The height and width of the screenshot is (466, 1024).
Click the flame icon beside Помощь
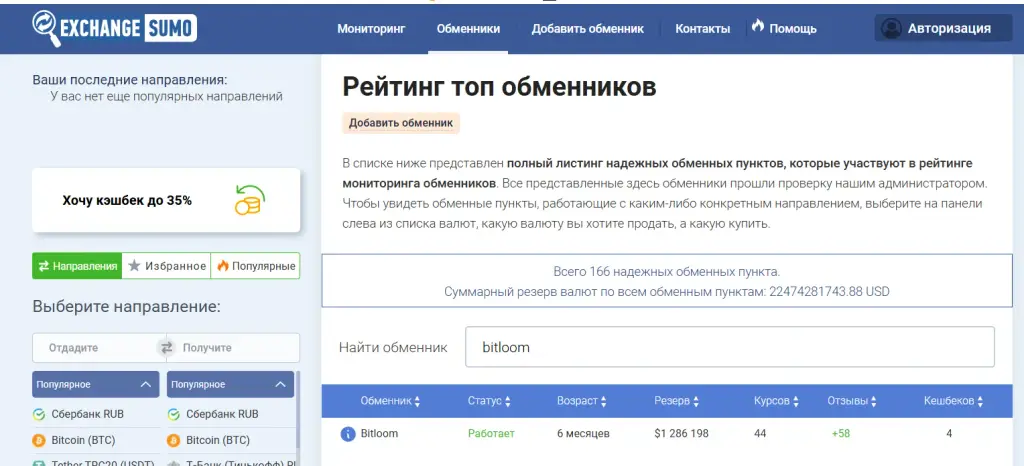[758, 26]
